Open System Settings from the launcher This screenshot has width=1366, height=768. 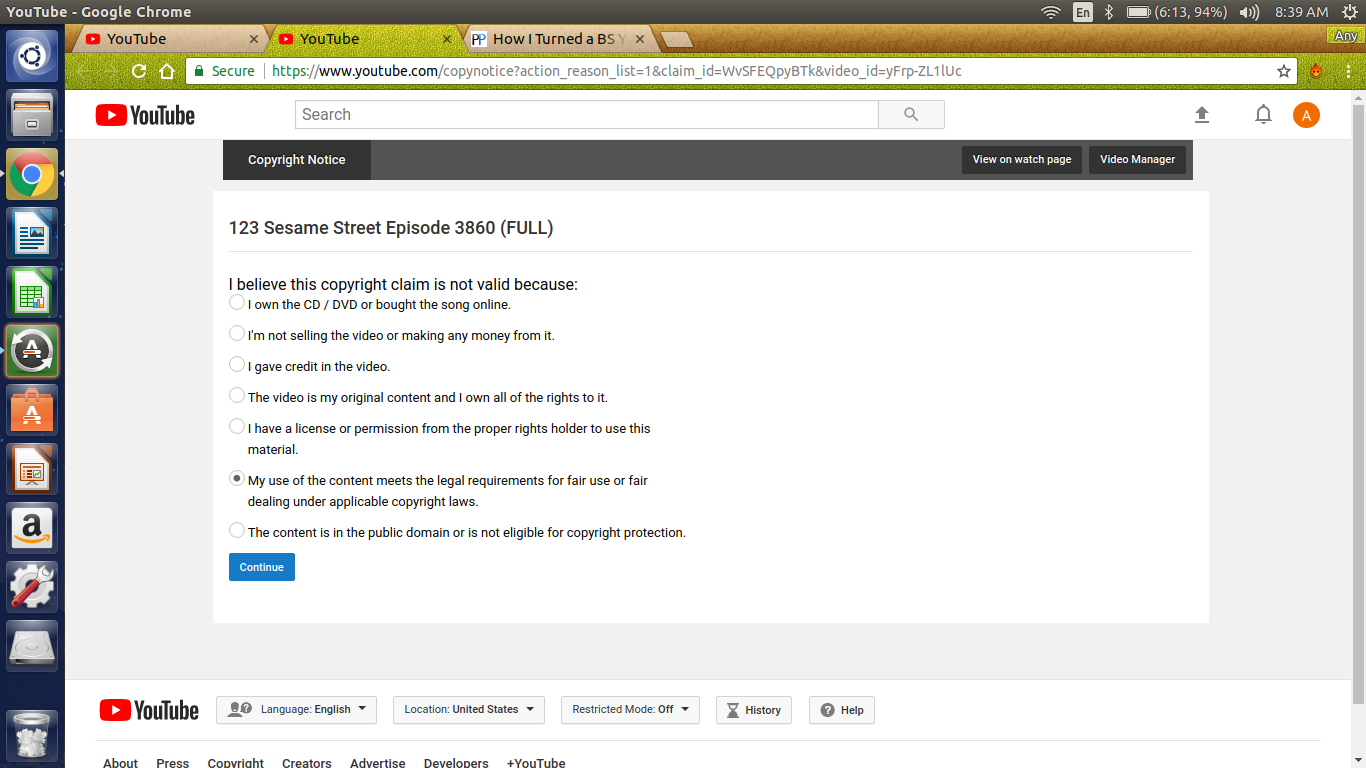click(32, 587)
